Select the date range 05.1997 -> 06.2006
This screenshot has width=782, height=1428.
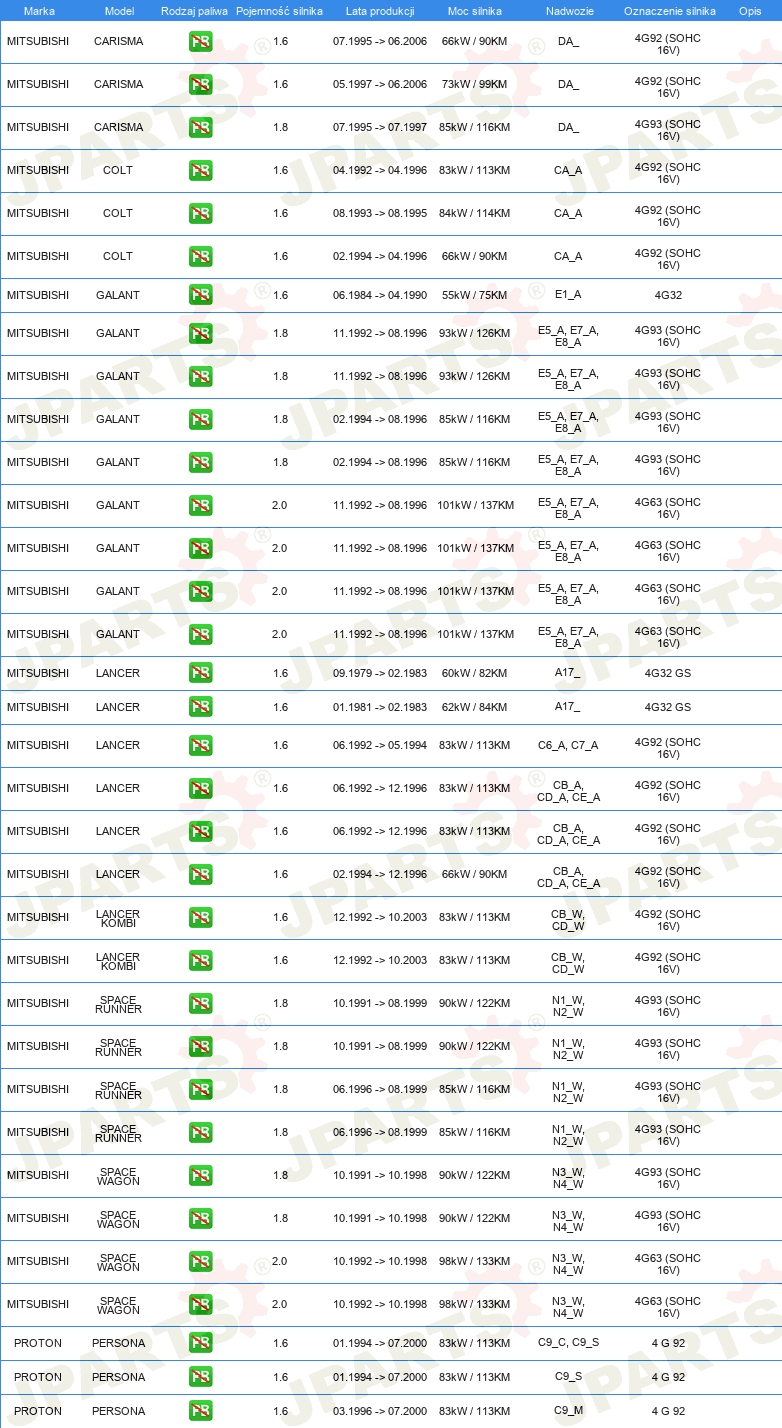click(380, 85)
